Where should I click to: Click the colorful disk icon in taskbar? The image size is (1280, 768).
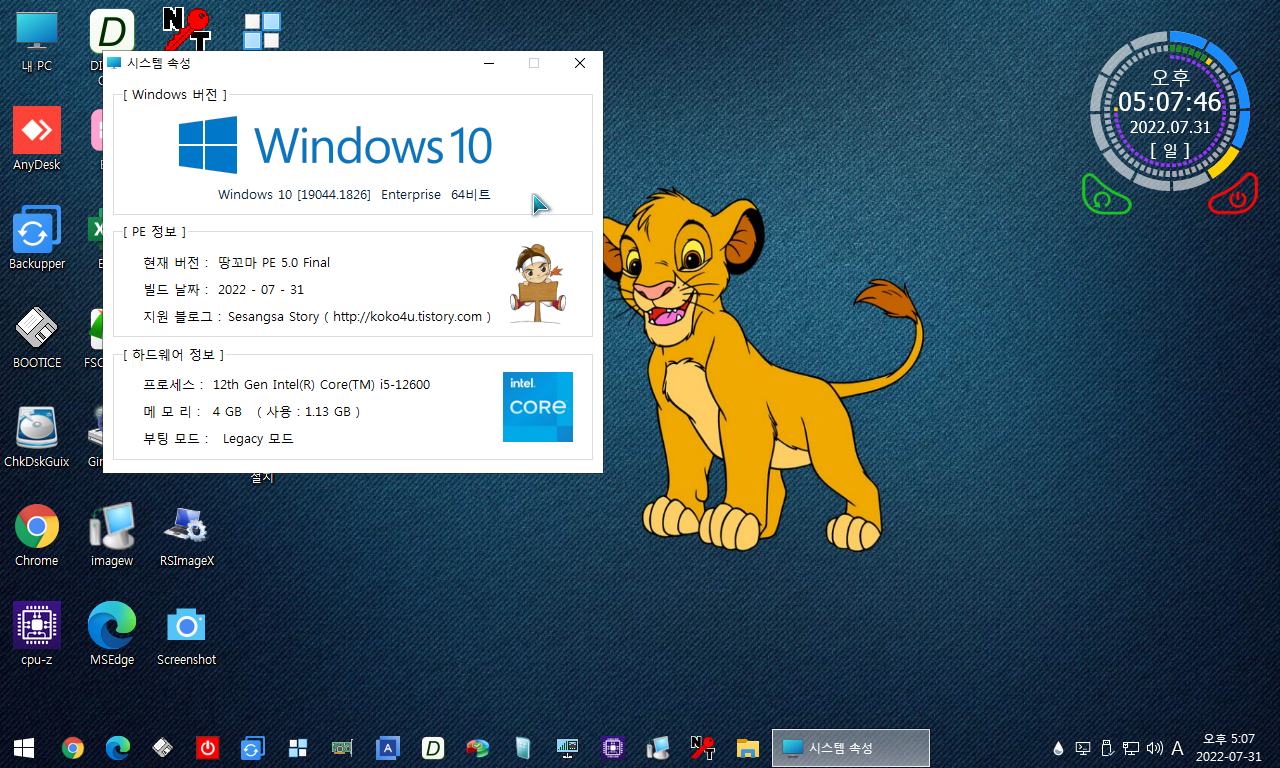[478, 747]
